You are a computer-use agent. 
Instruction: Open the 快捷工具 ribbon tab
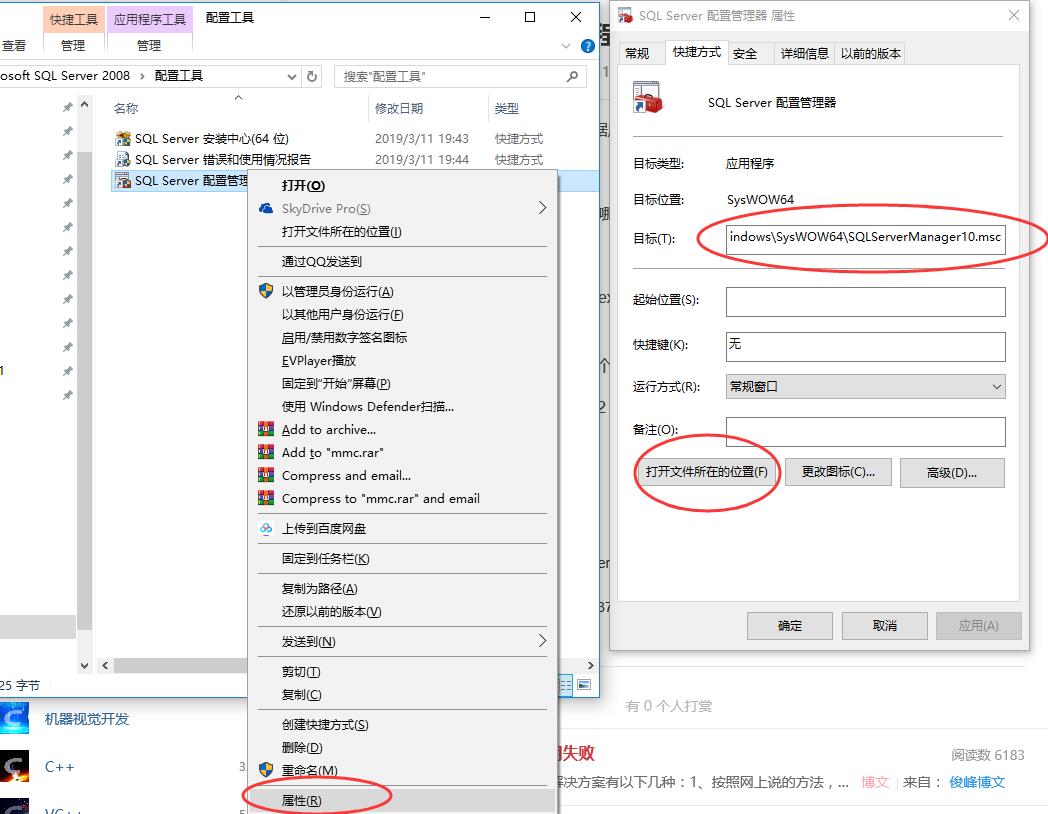[74, 19]
